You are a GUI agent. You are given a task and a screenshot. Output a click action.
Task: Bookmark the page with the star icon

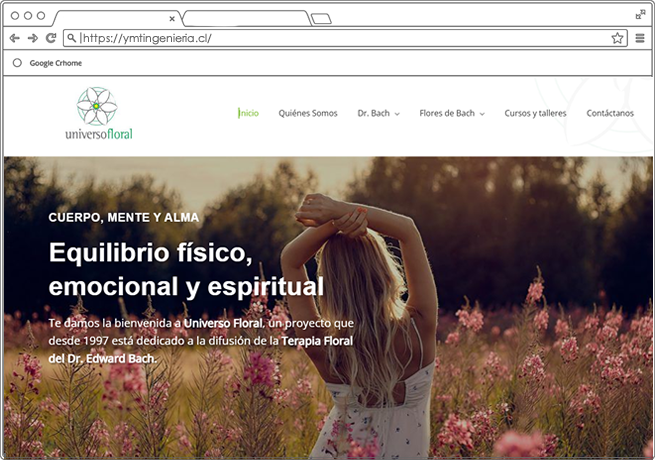[617, 38]
